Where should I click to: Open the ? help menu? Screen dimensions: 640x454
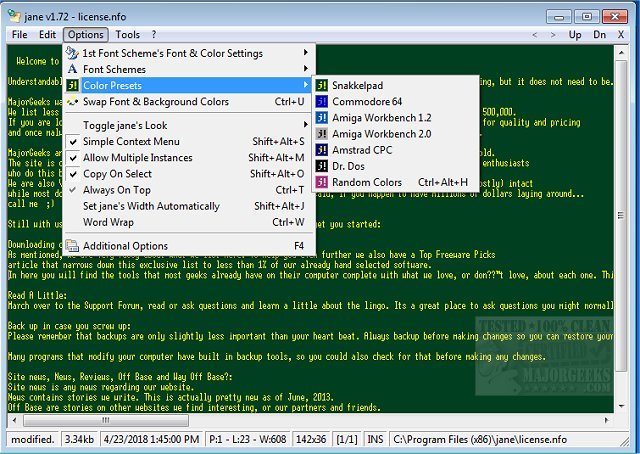coord(153,35)
